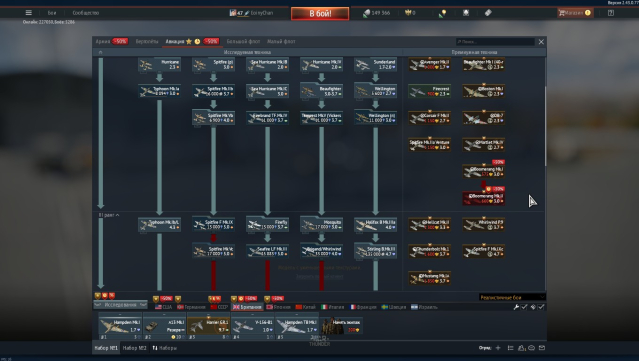Select the Германия nation button
Image resolution: width=639 pixels, height=361 pixels.
191,307
